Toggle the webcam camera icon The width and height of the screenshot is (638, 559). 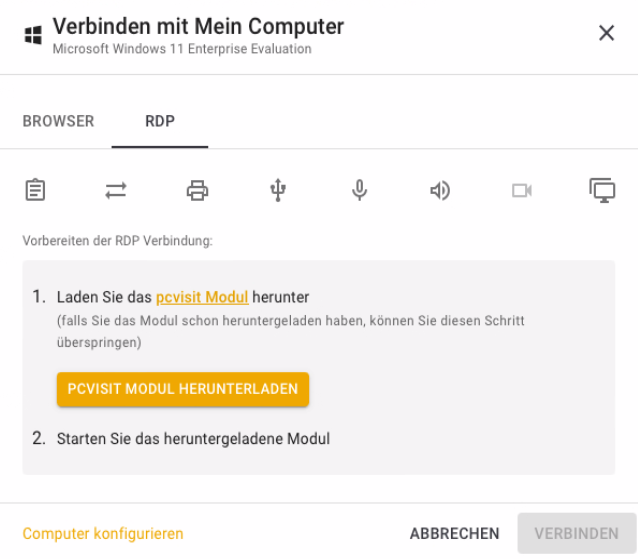[x=521, y=190]
